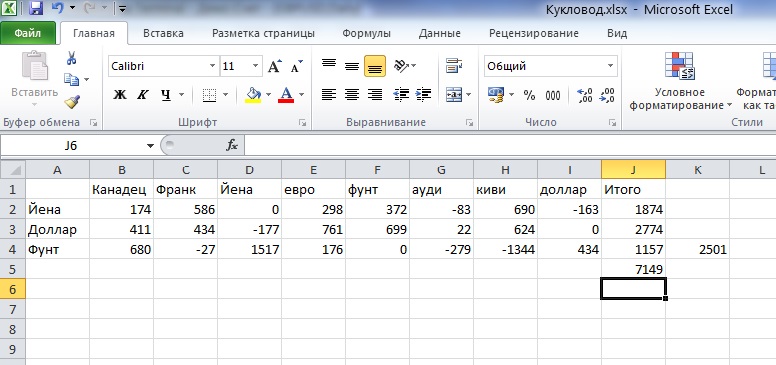
Task: Select cell with value 7149
Action: tap(633, 269)
